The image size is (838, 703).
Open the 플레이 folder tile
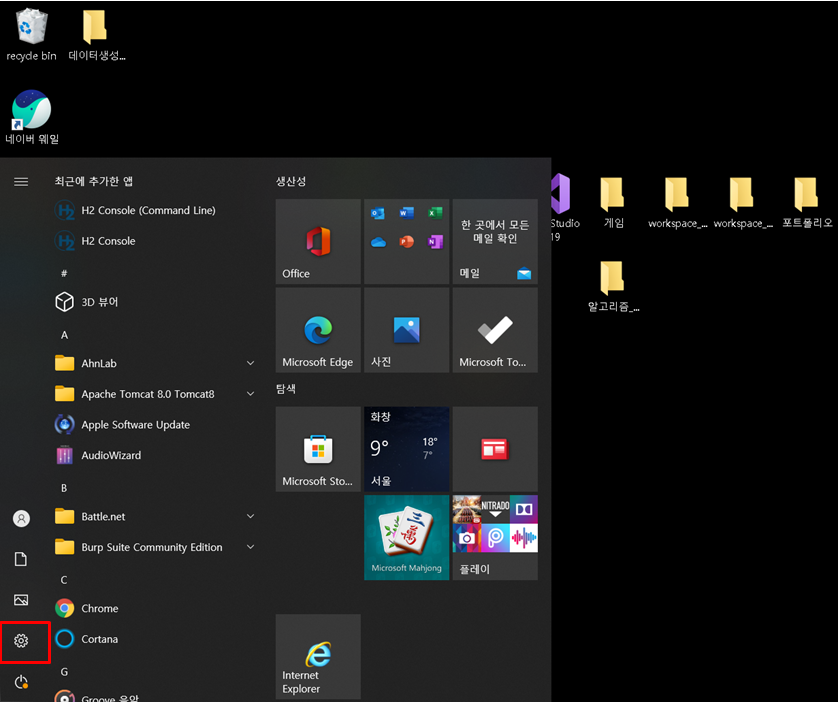pyautogui.click(x=495, y=537)
